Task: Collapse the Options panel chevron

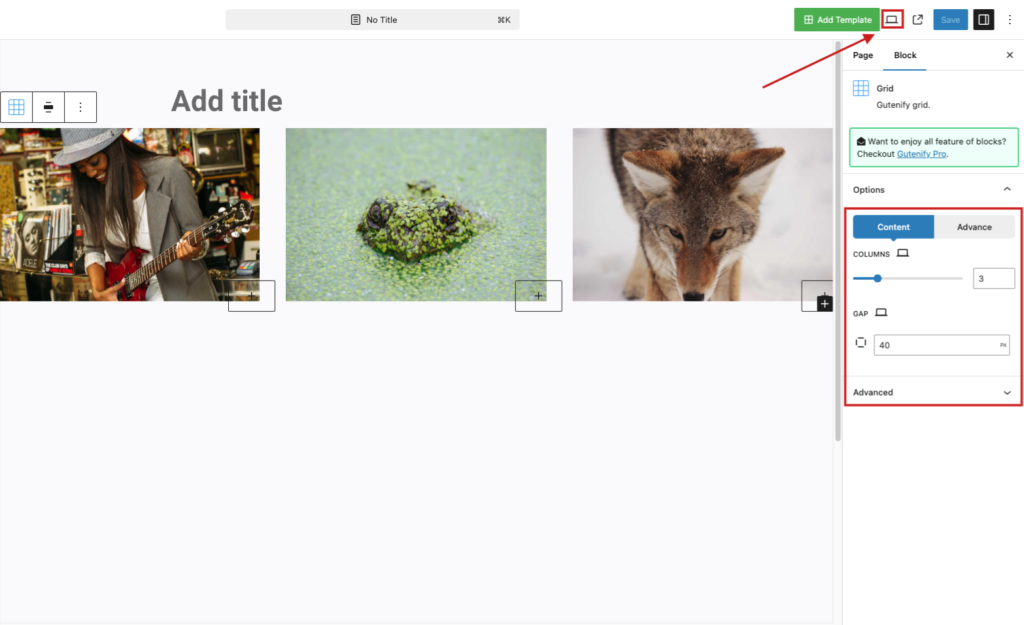Action: [x=1007, y=189]
